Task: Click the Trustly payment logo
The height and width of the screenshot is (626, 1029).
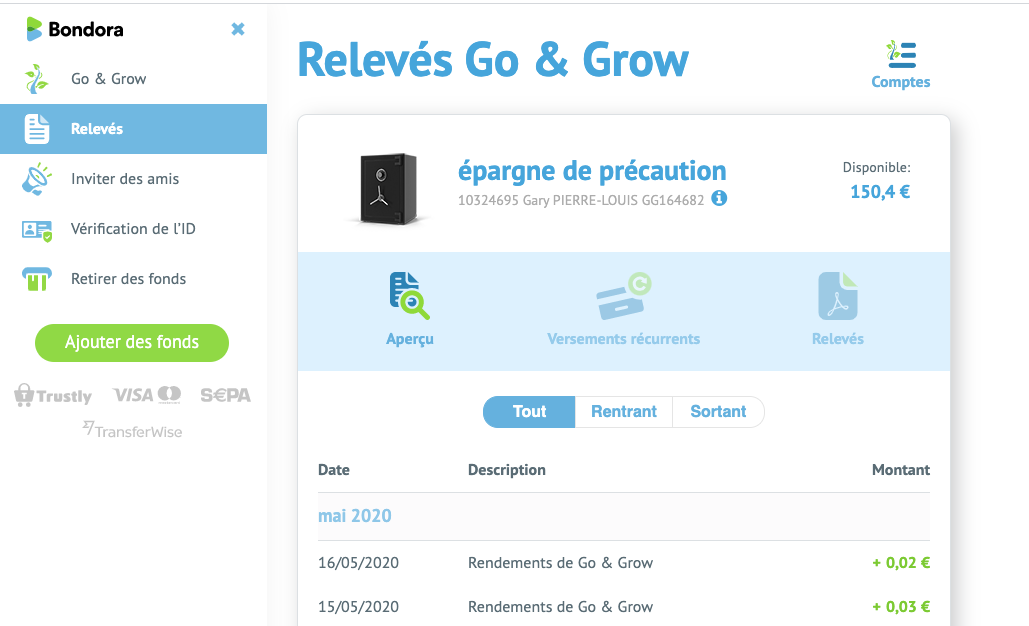Action: pos(52,395)
